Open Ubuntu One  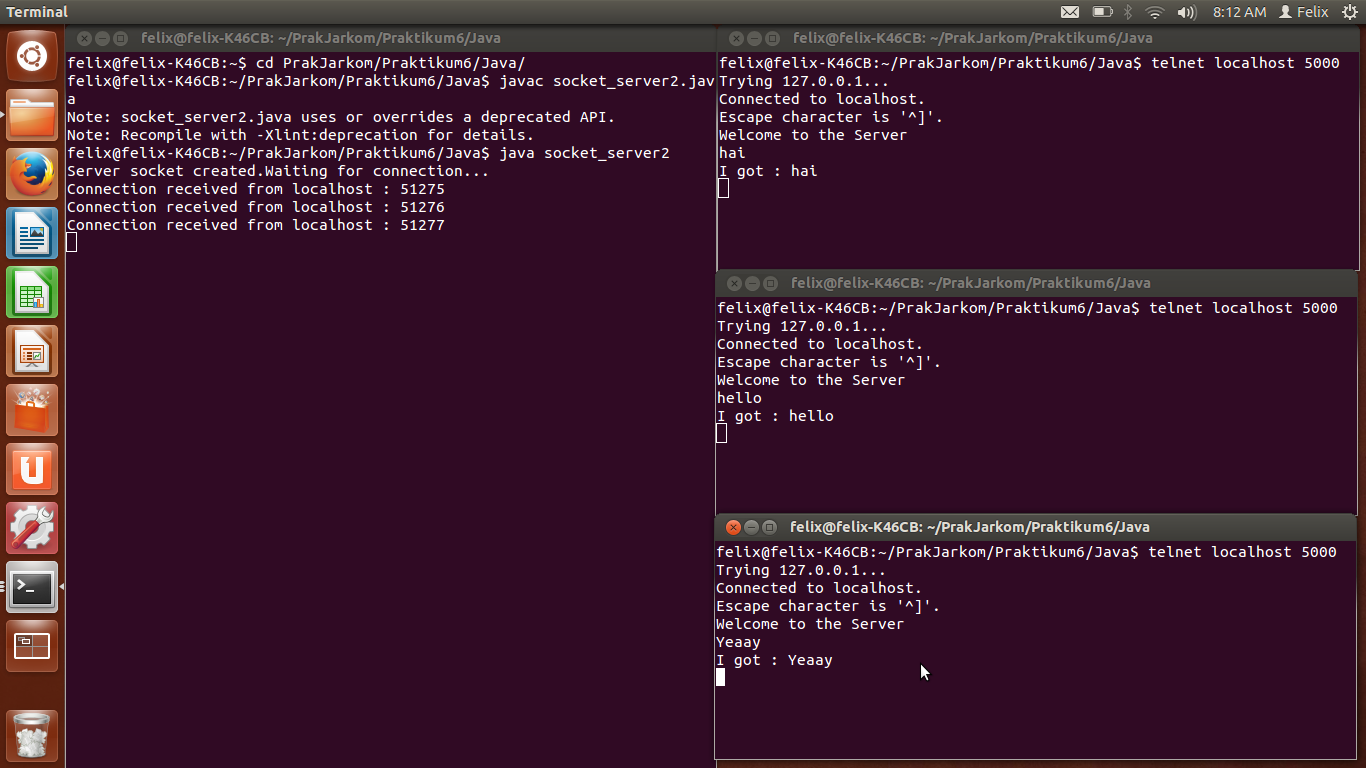[x=32, y=468]
